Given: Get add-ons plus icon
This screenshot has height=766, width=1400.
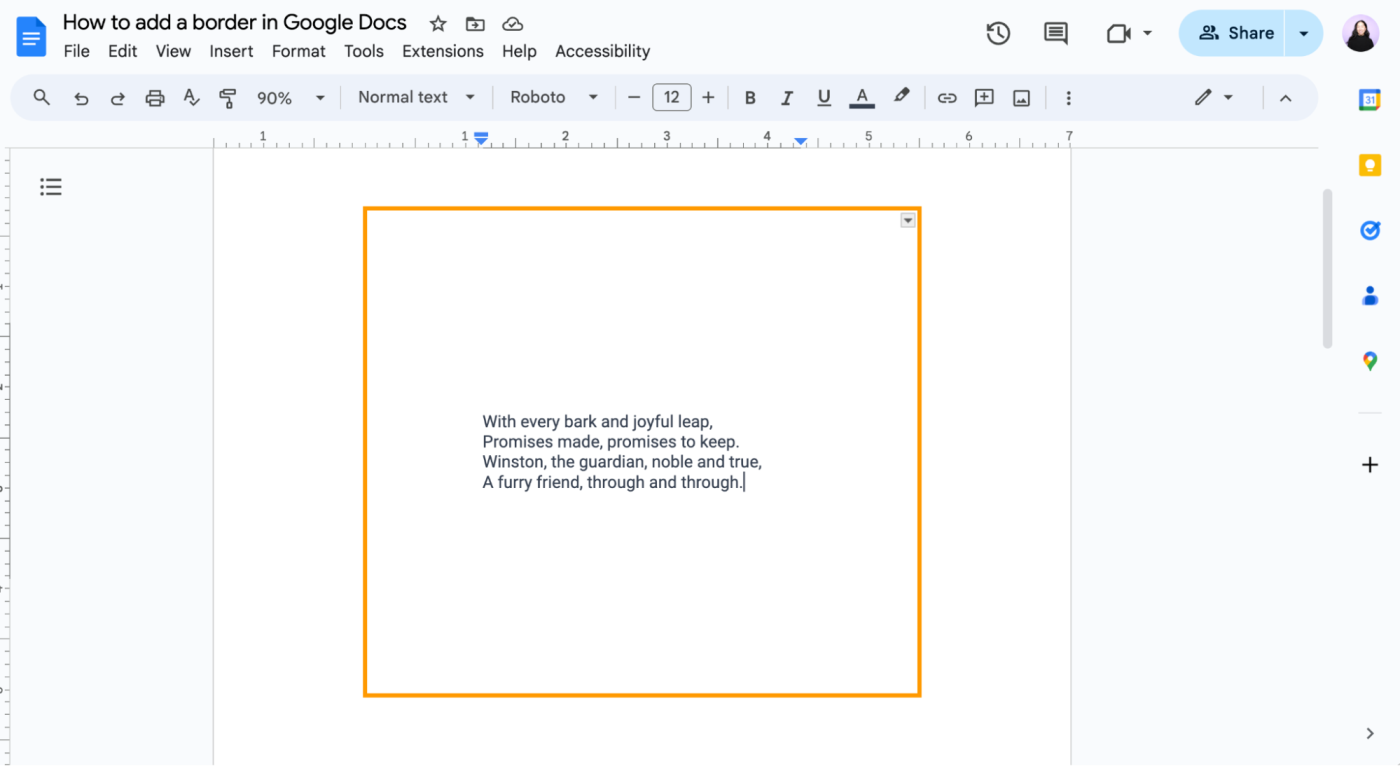Looking at the screenshot, I should coord(1370,464).
